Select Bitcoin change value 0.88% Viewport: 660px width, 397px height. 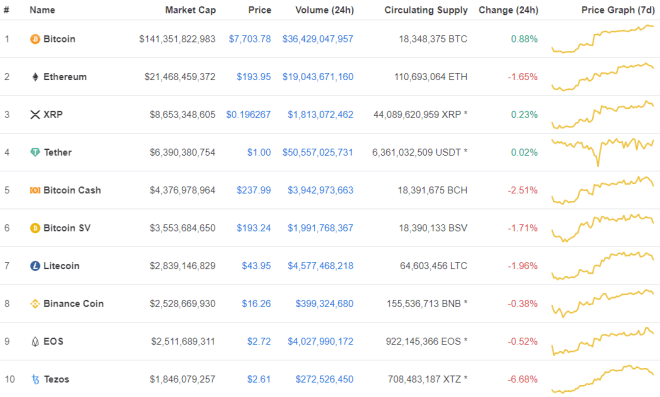[524, 39]
